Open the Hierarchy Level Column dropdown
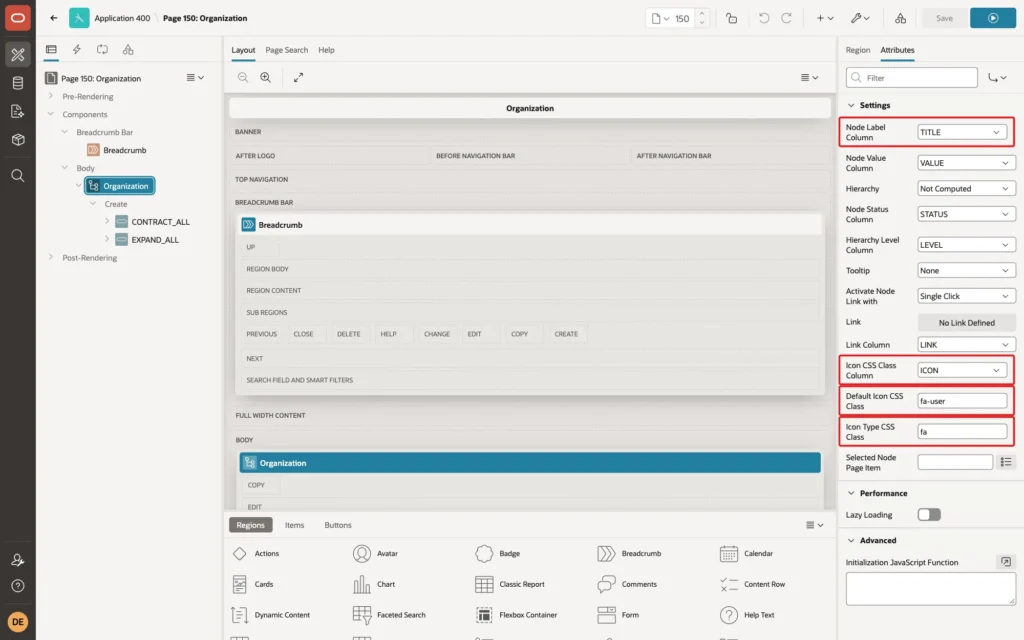 967,245
